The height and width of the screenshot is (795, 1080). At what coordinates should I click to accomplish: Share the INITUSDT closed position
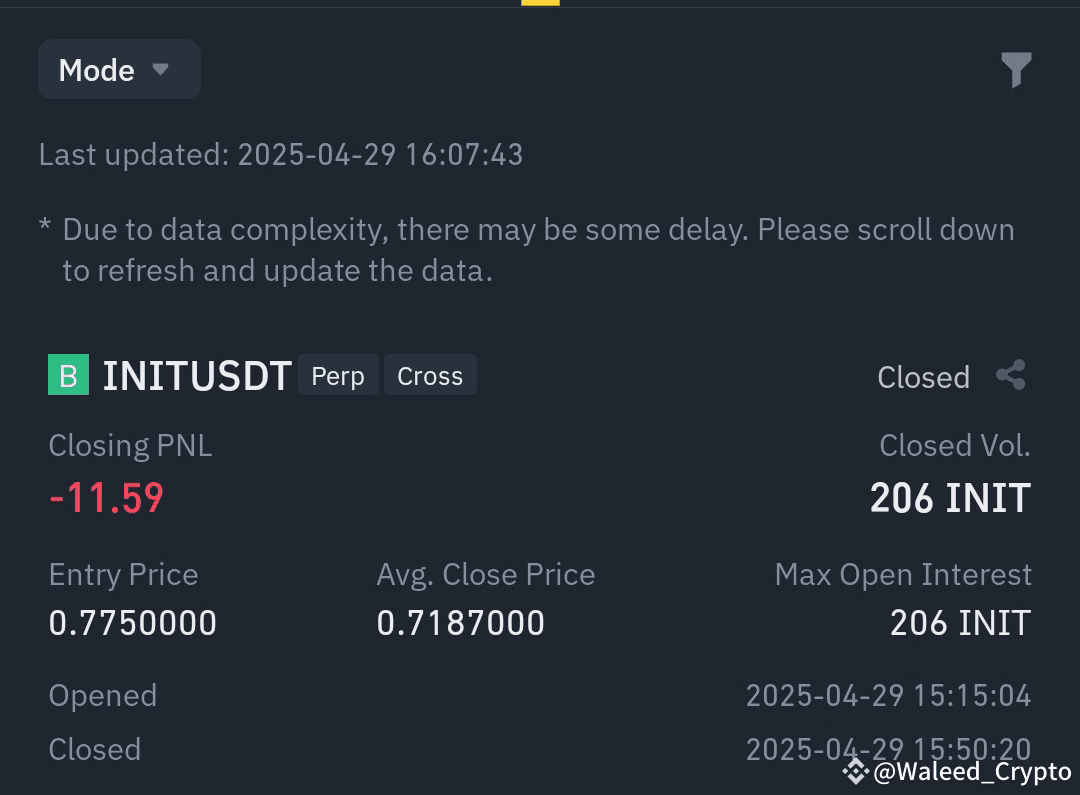[x=1011, y=375]
